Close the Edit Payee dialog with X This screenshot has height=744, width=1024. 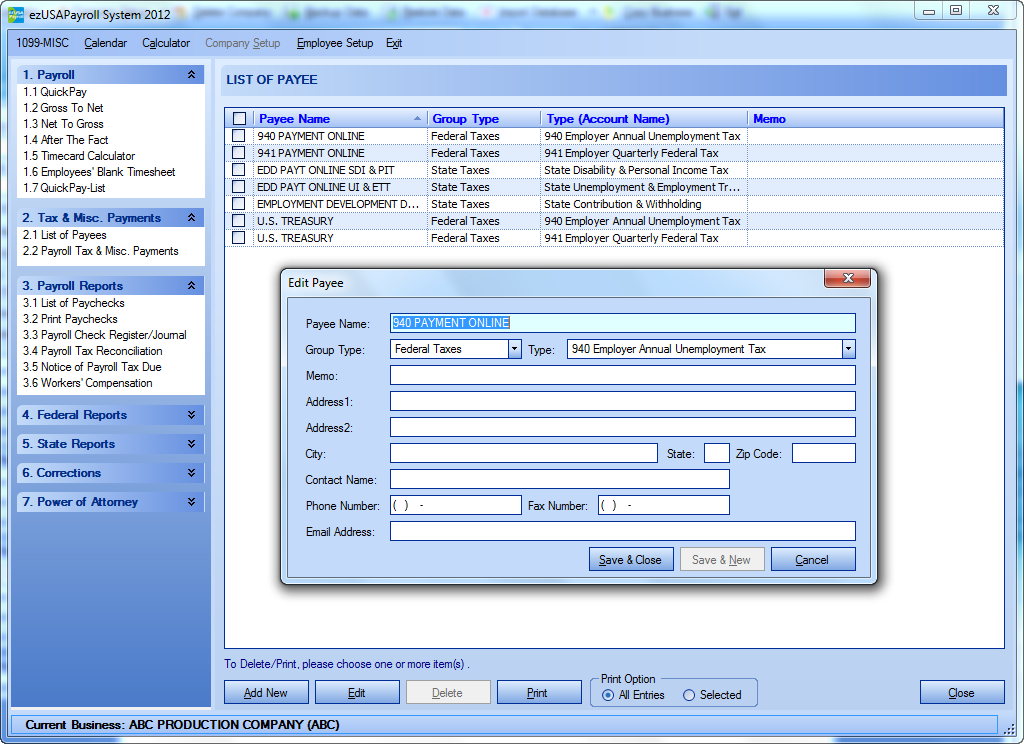click(848, 279)
